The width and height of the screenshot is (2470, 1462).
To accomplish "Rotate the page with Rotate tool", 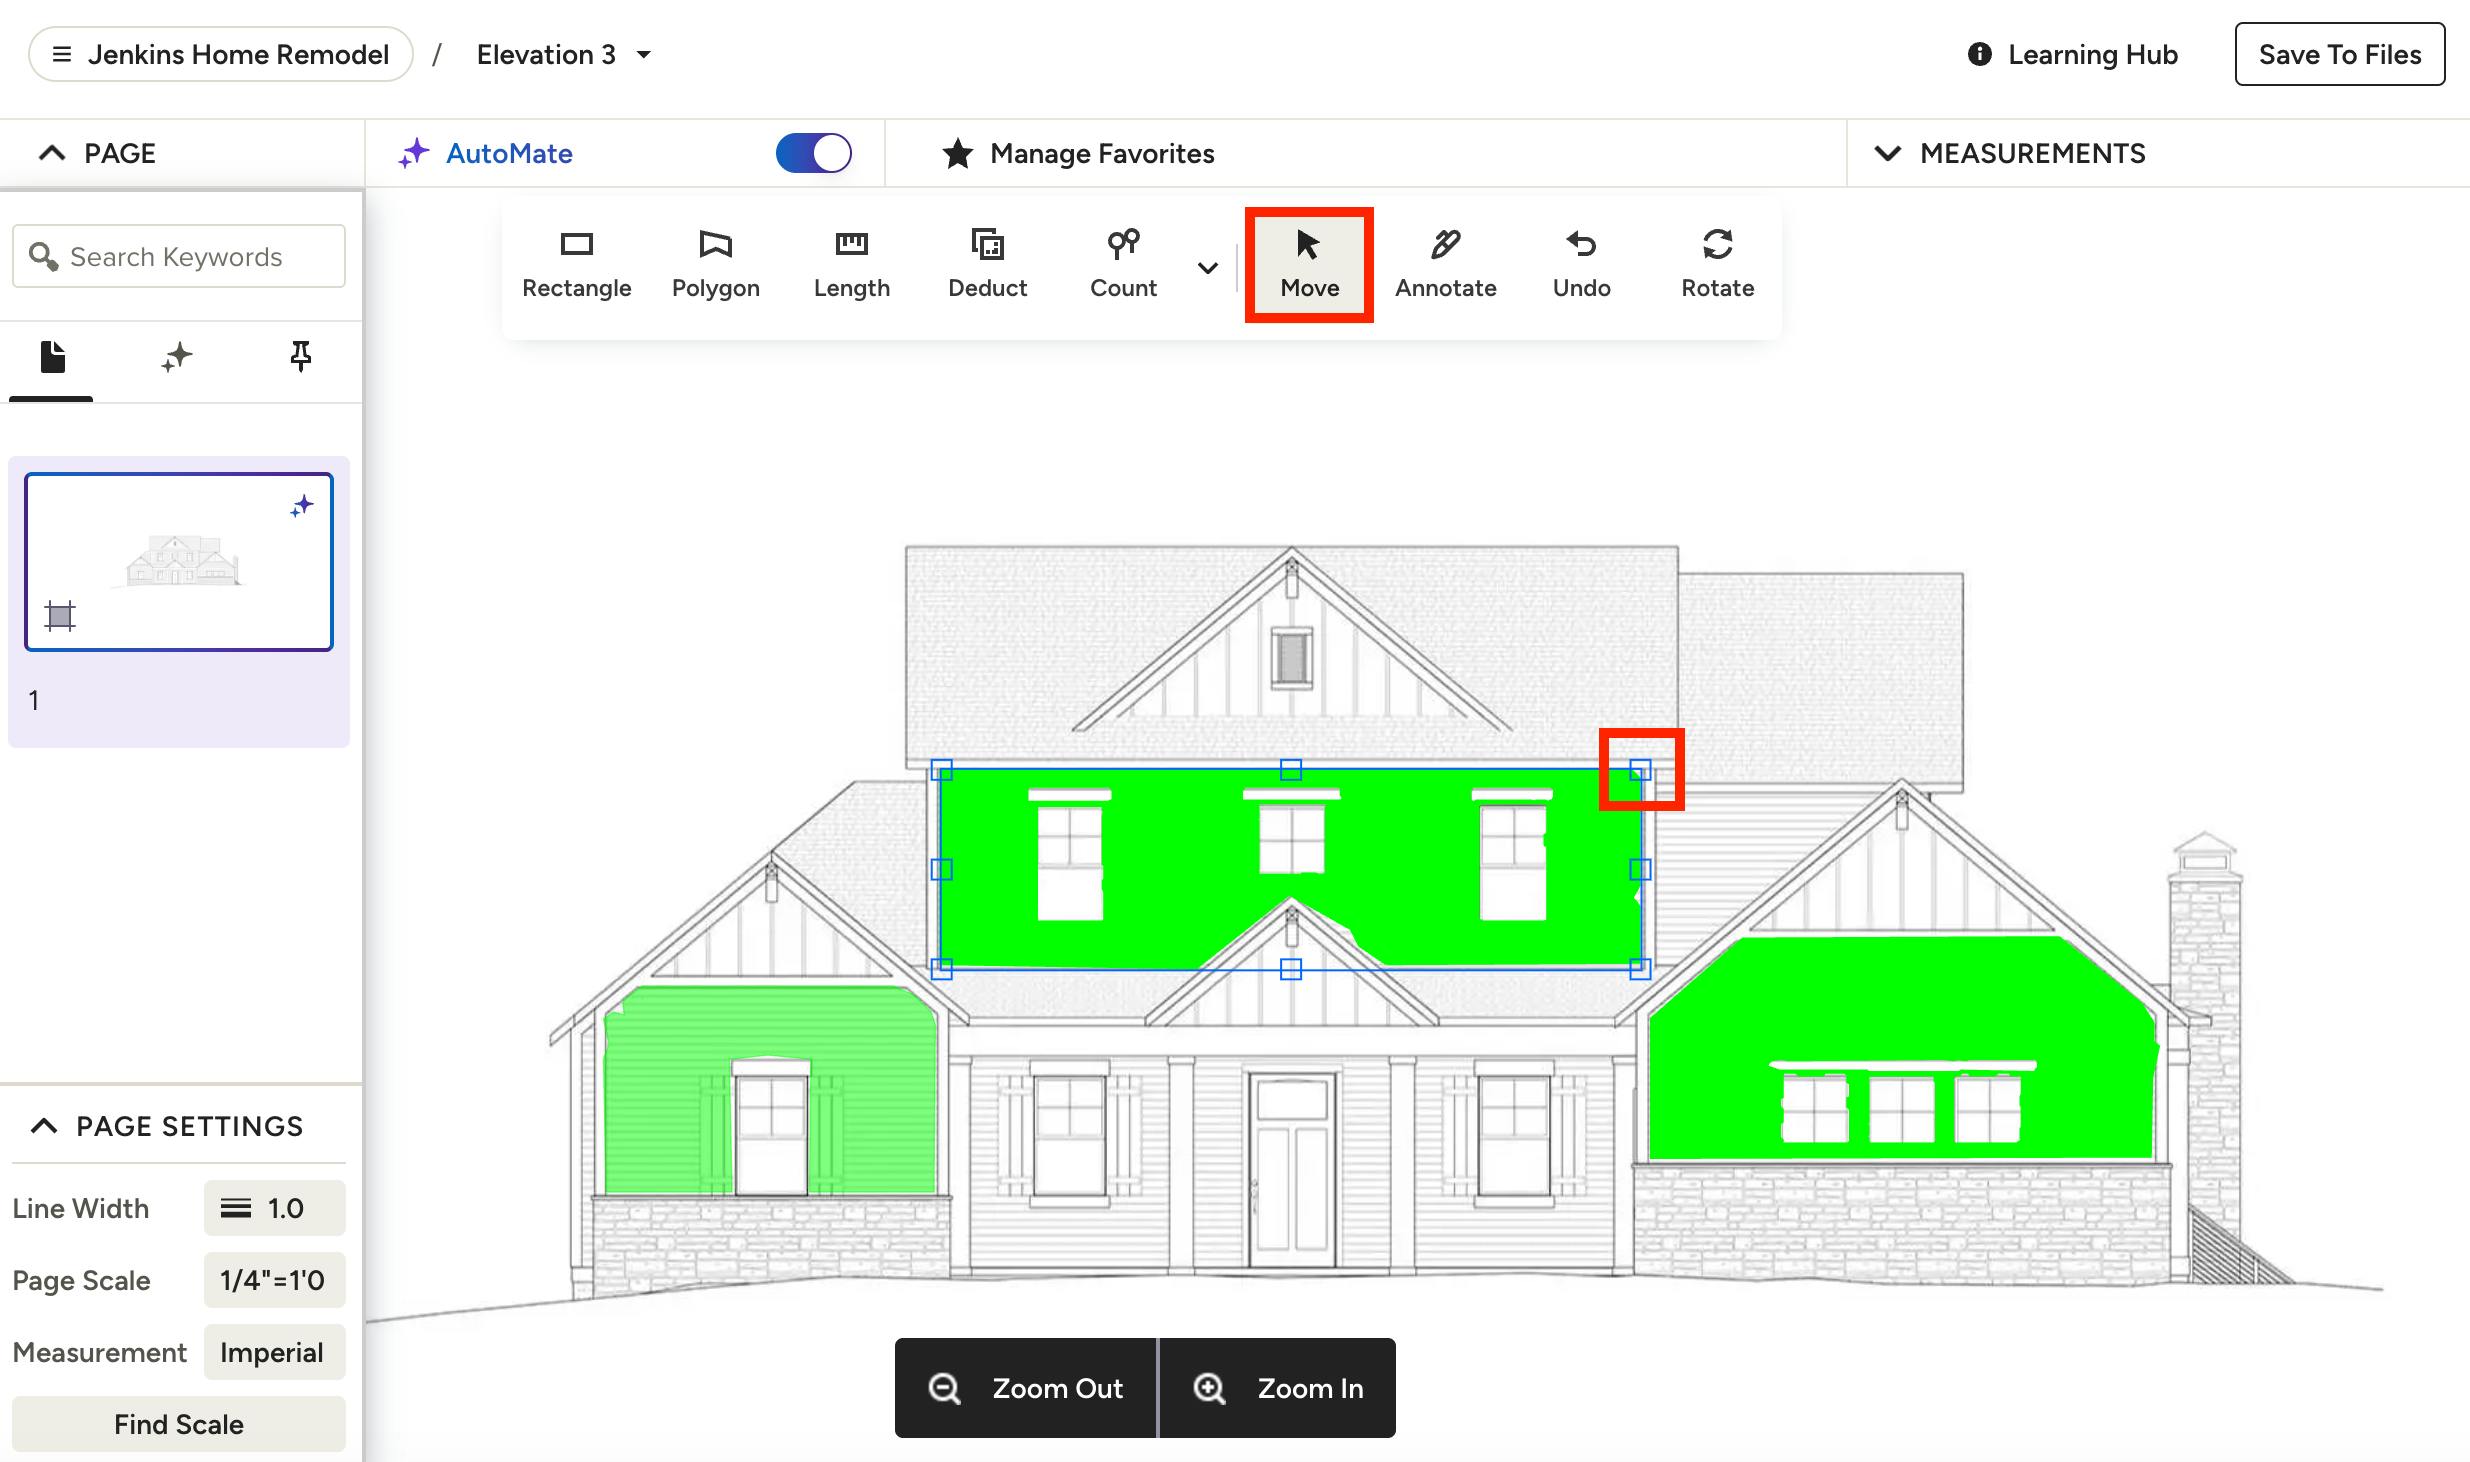I will (1717, 264).
